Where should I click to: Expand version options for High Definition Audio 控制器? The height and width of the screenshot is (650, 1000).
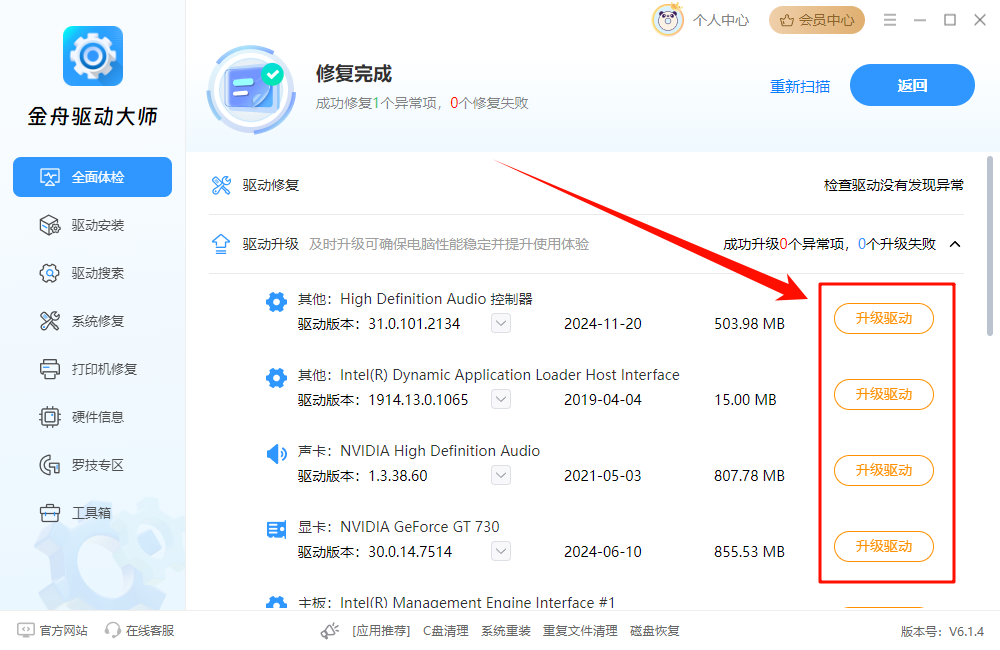click(500, 323)
